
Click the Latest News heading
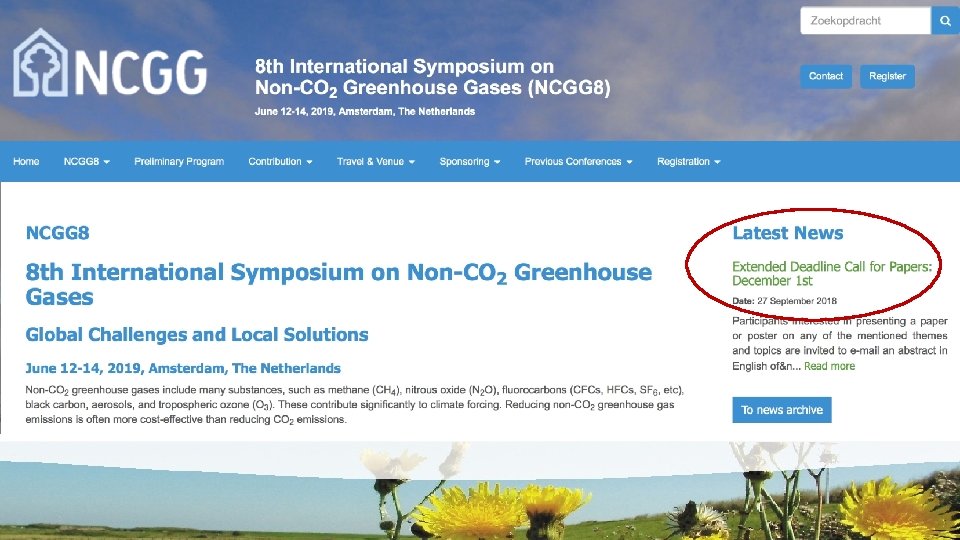(787, 233)
